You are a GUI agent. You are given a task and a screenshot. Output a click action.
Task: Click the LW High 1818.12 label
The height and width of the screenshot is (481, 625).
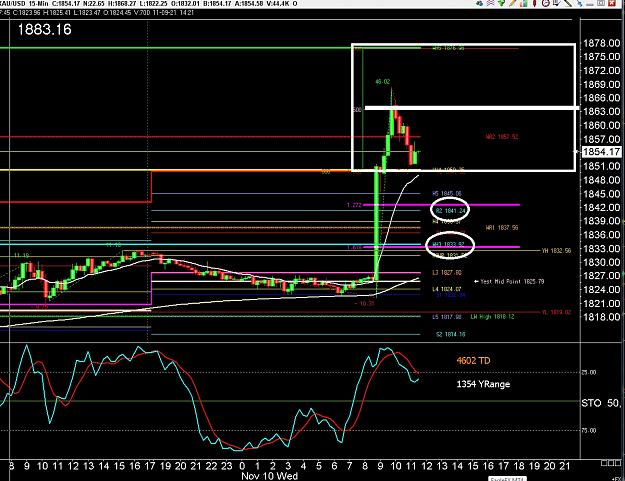492,316
